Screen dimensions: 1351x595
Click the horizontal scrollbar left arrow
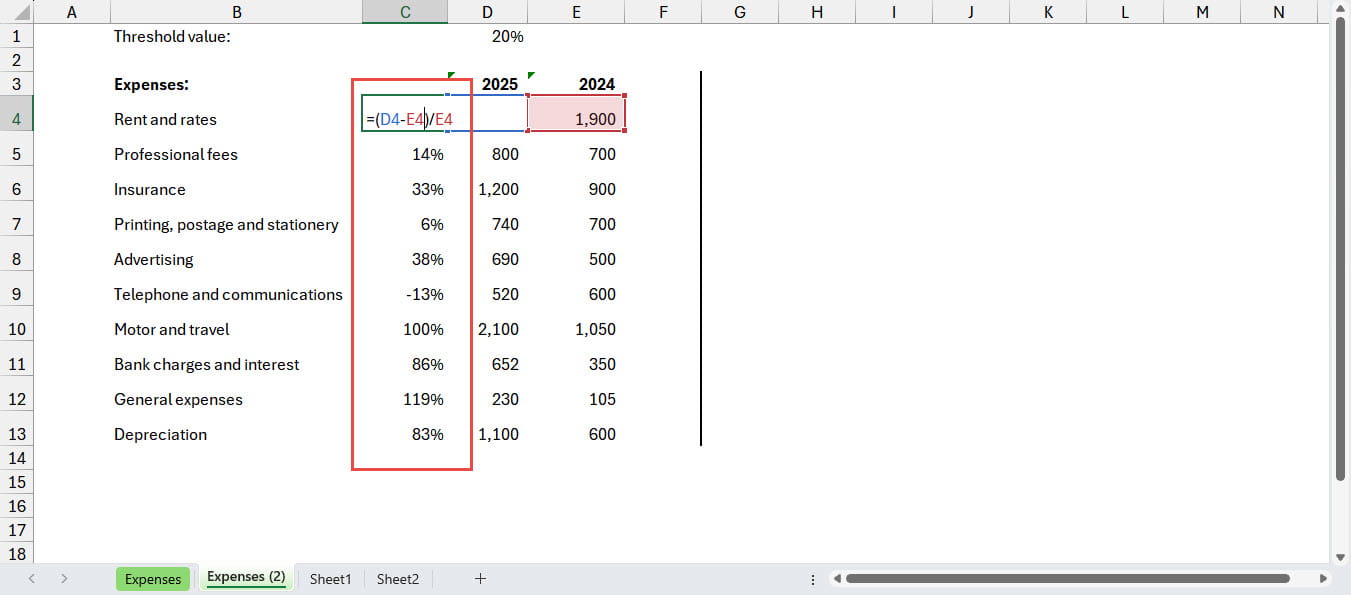tap(837, 578)
